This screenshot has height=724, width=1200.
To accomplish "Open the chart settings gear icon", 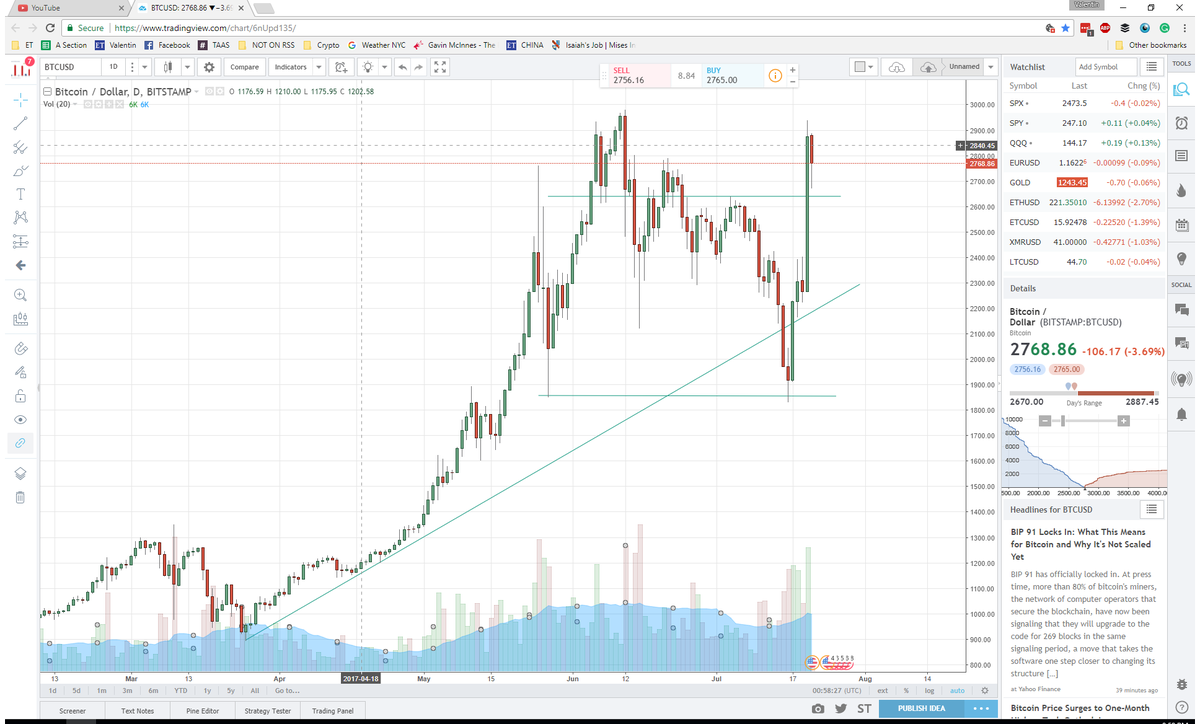I will tap(209, 67).
